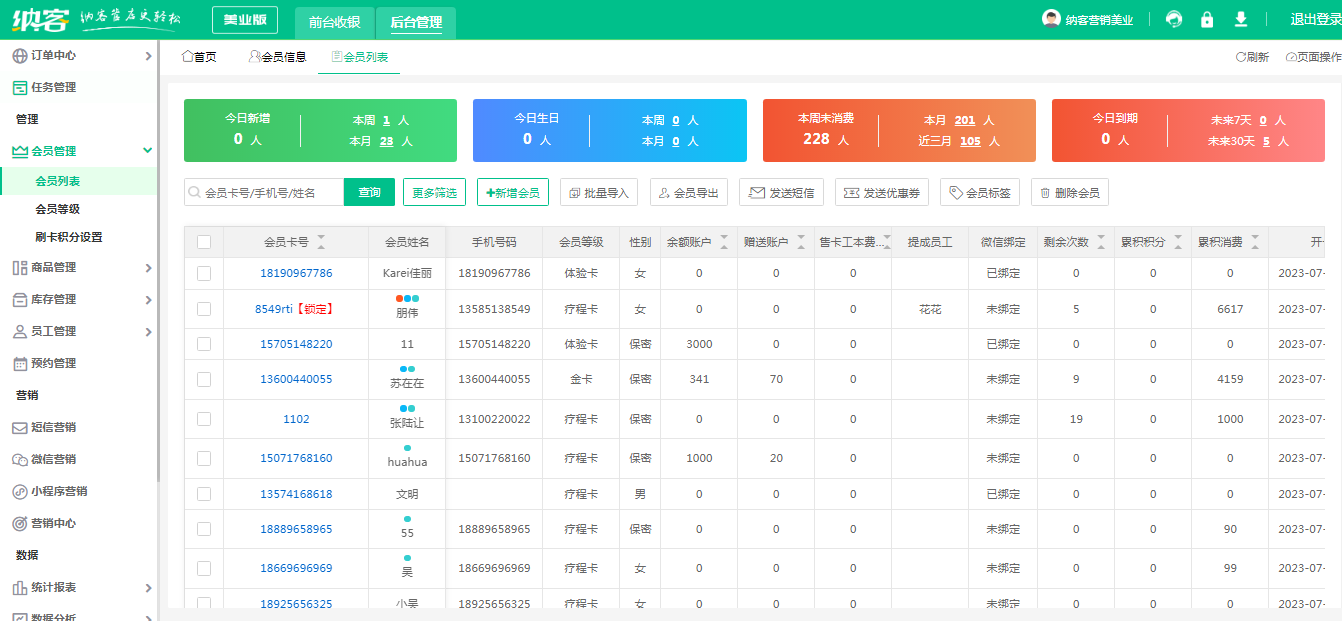Open member card 1102 link
Screen dimensions: 1342x621
[296, 419]
